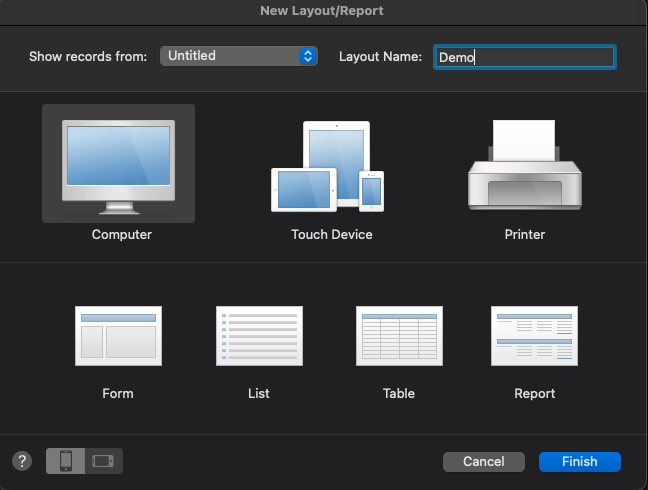This screenshot has height=490, width=648.
Task: Open the Show records from dropdown
Action: [239, 56]
